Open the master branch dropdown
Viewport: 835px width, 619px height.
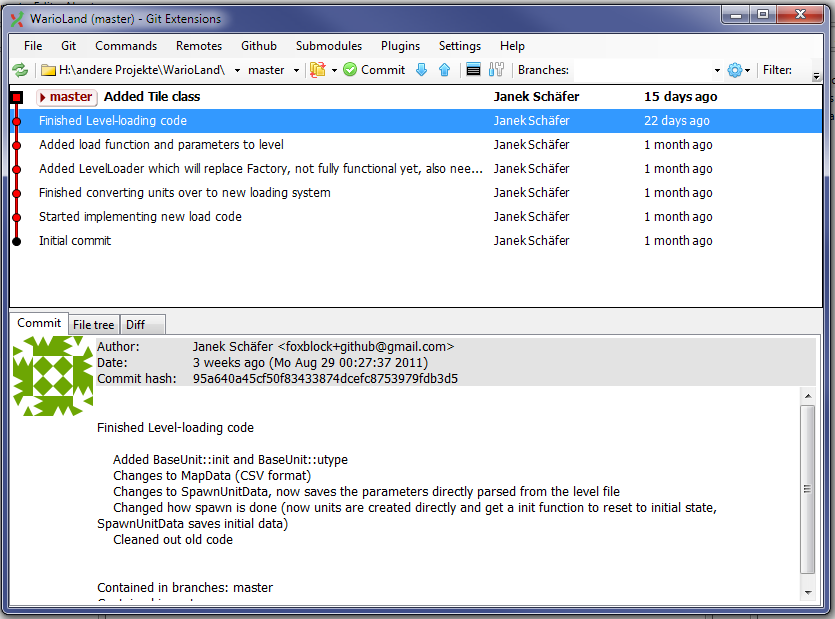click(x=297, y=71)
